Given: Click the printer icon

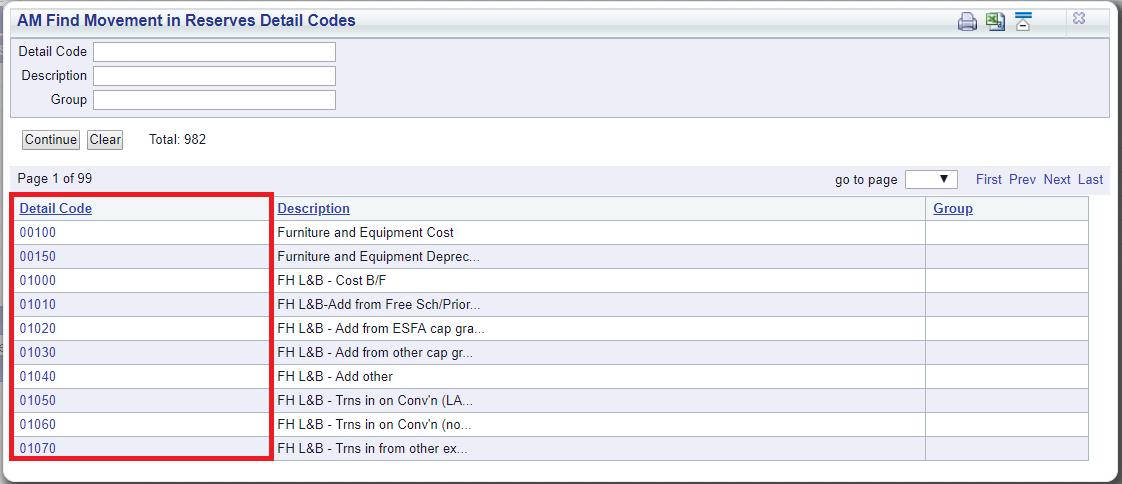Looking at the screenshot, I should point(967,21).
